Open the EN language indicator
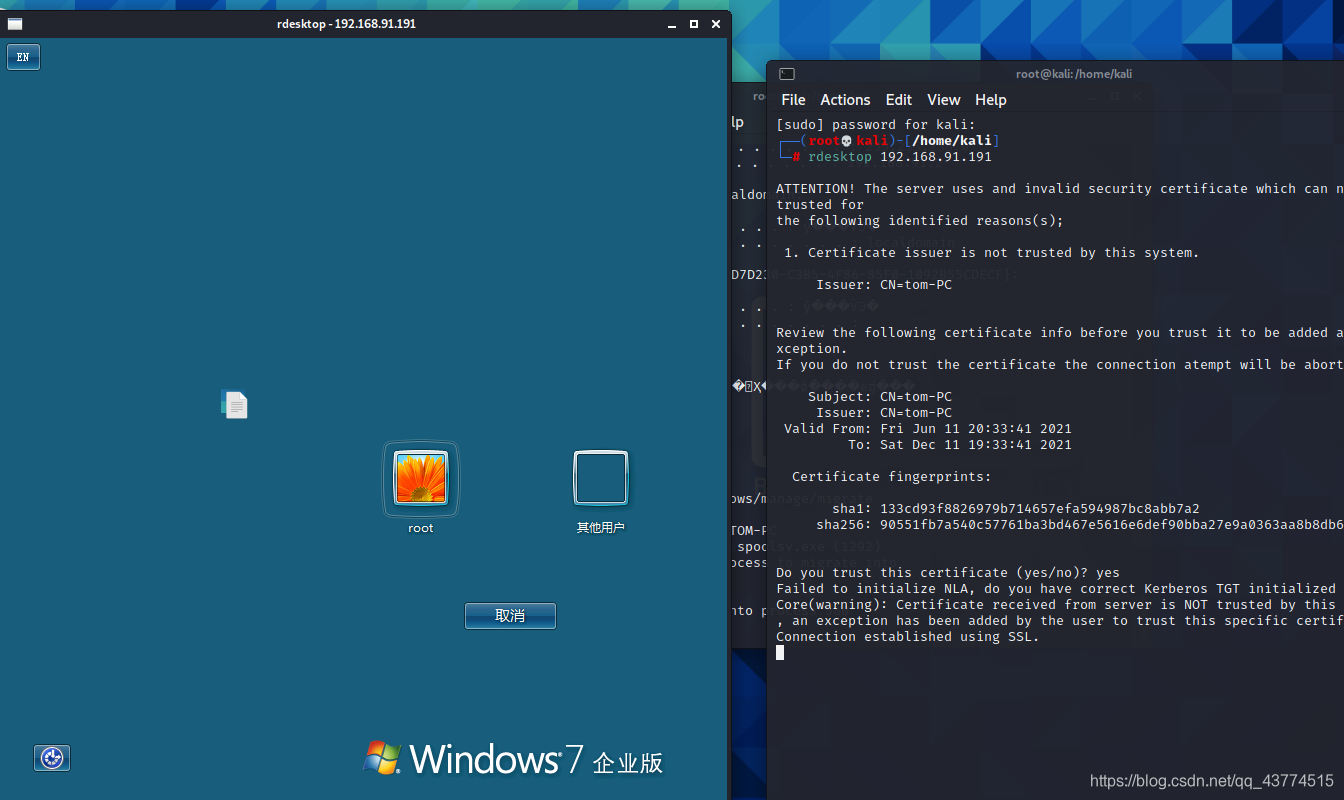The height and width of the screenshot is (800, 1344). 23,57
